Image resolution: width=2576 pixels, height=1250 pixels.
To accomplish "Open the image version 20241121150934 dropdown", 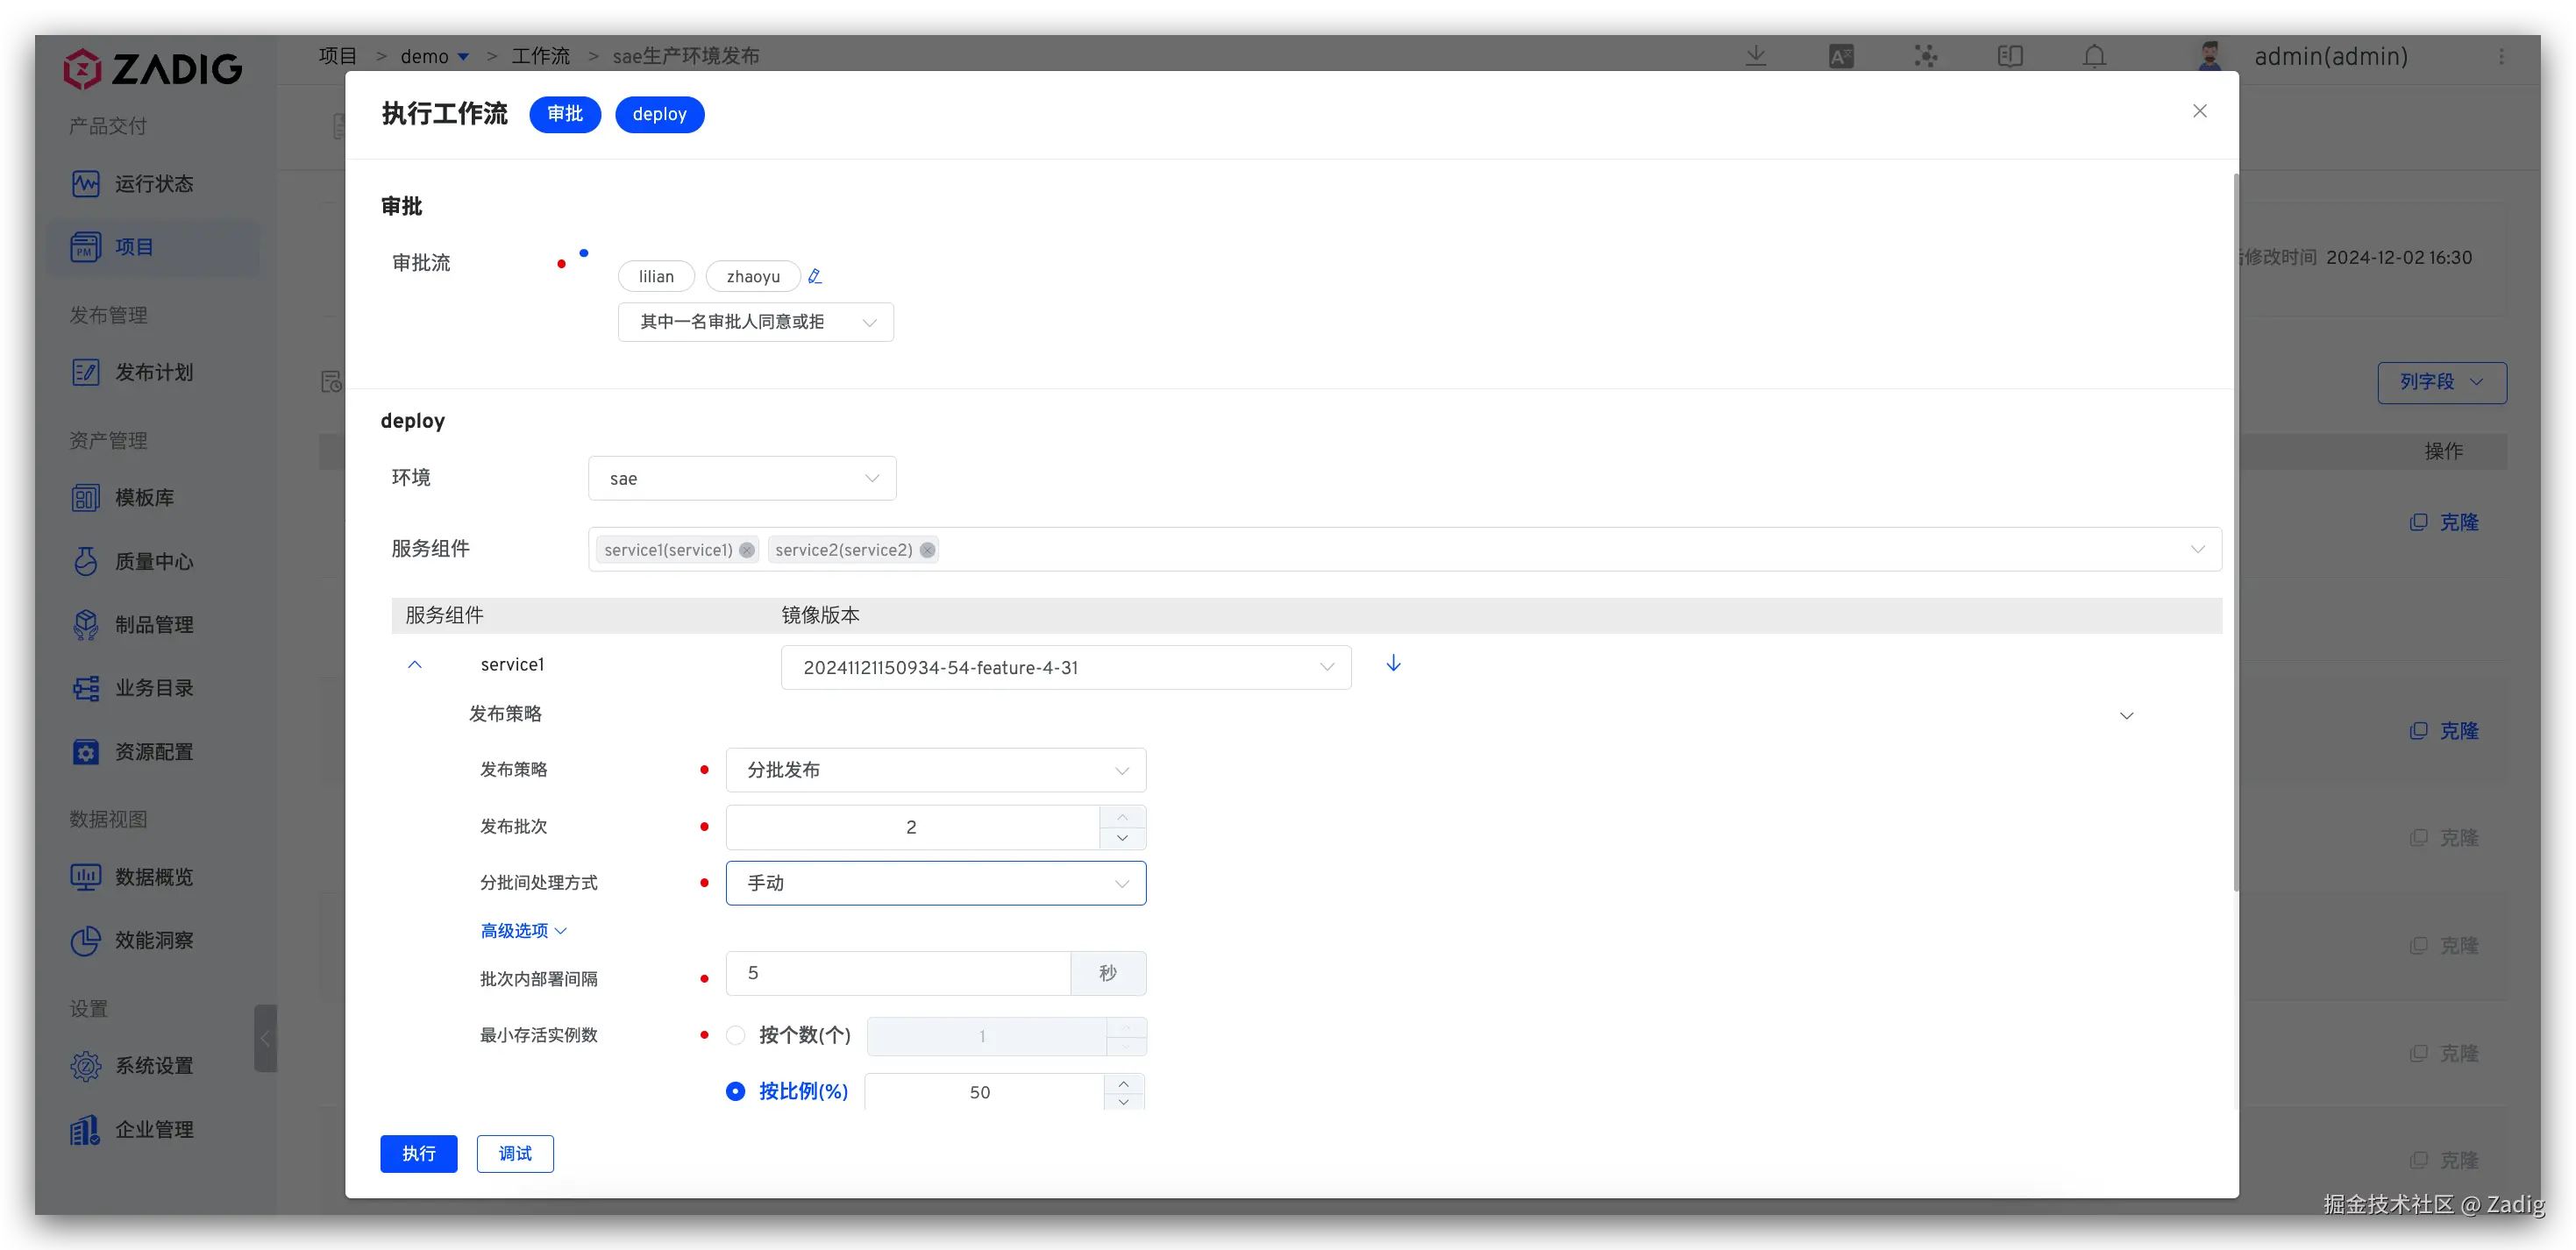I will [1065, 668].
